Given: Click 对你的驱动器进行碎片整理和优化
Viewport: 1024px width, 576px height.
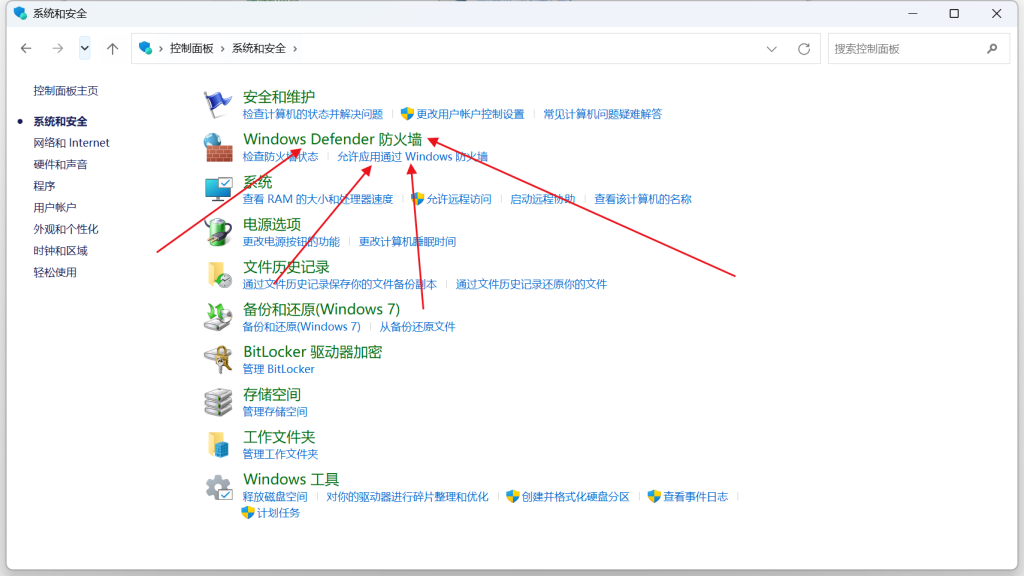Looking at the screenshot, I should (407, 497).
